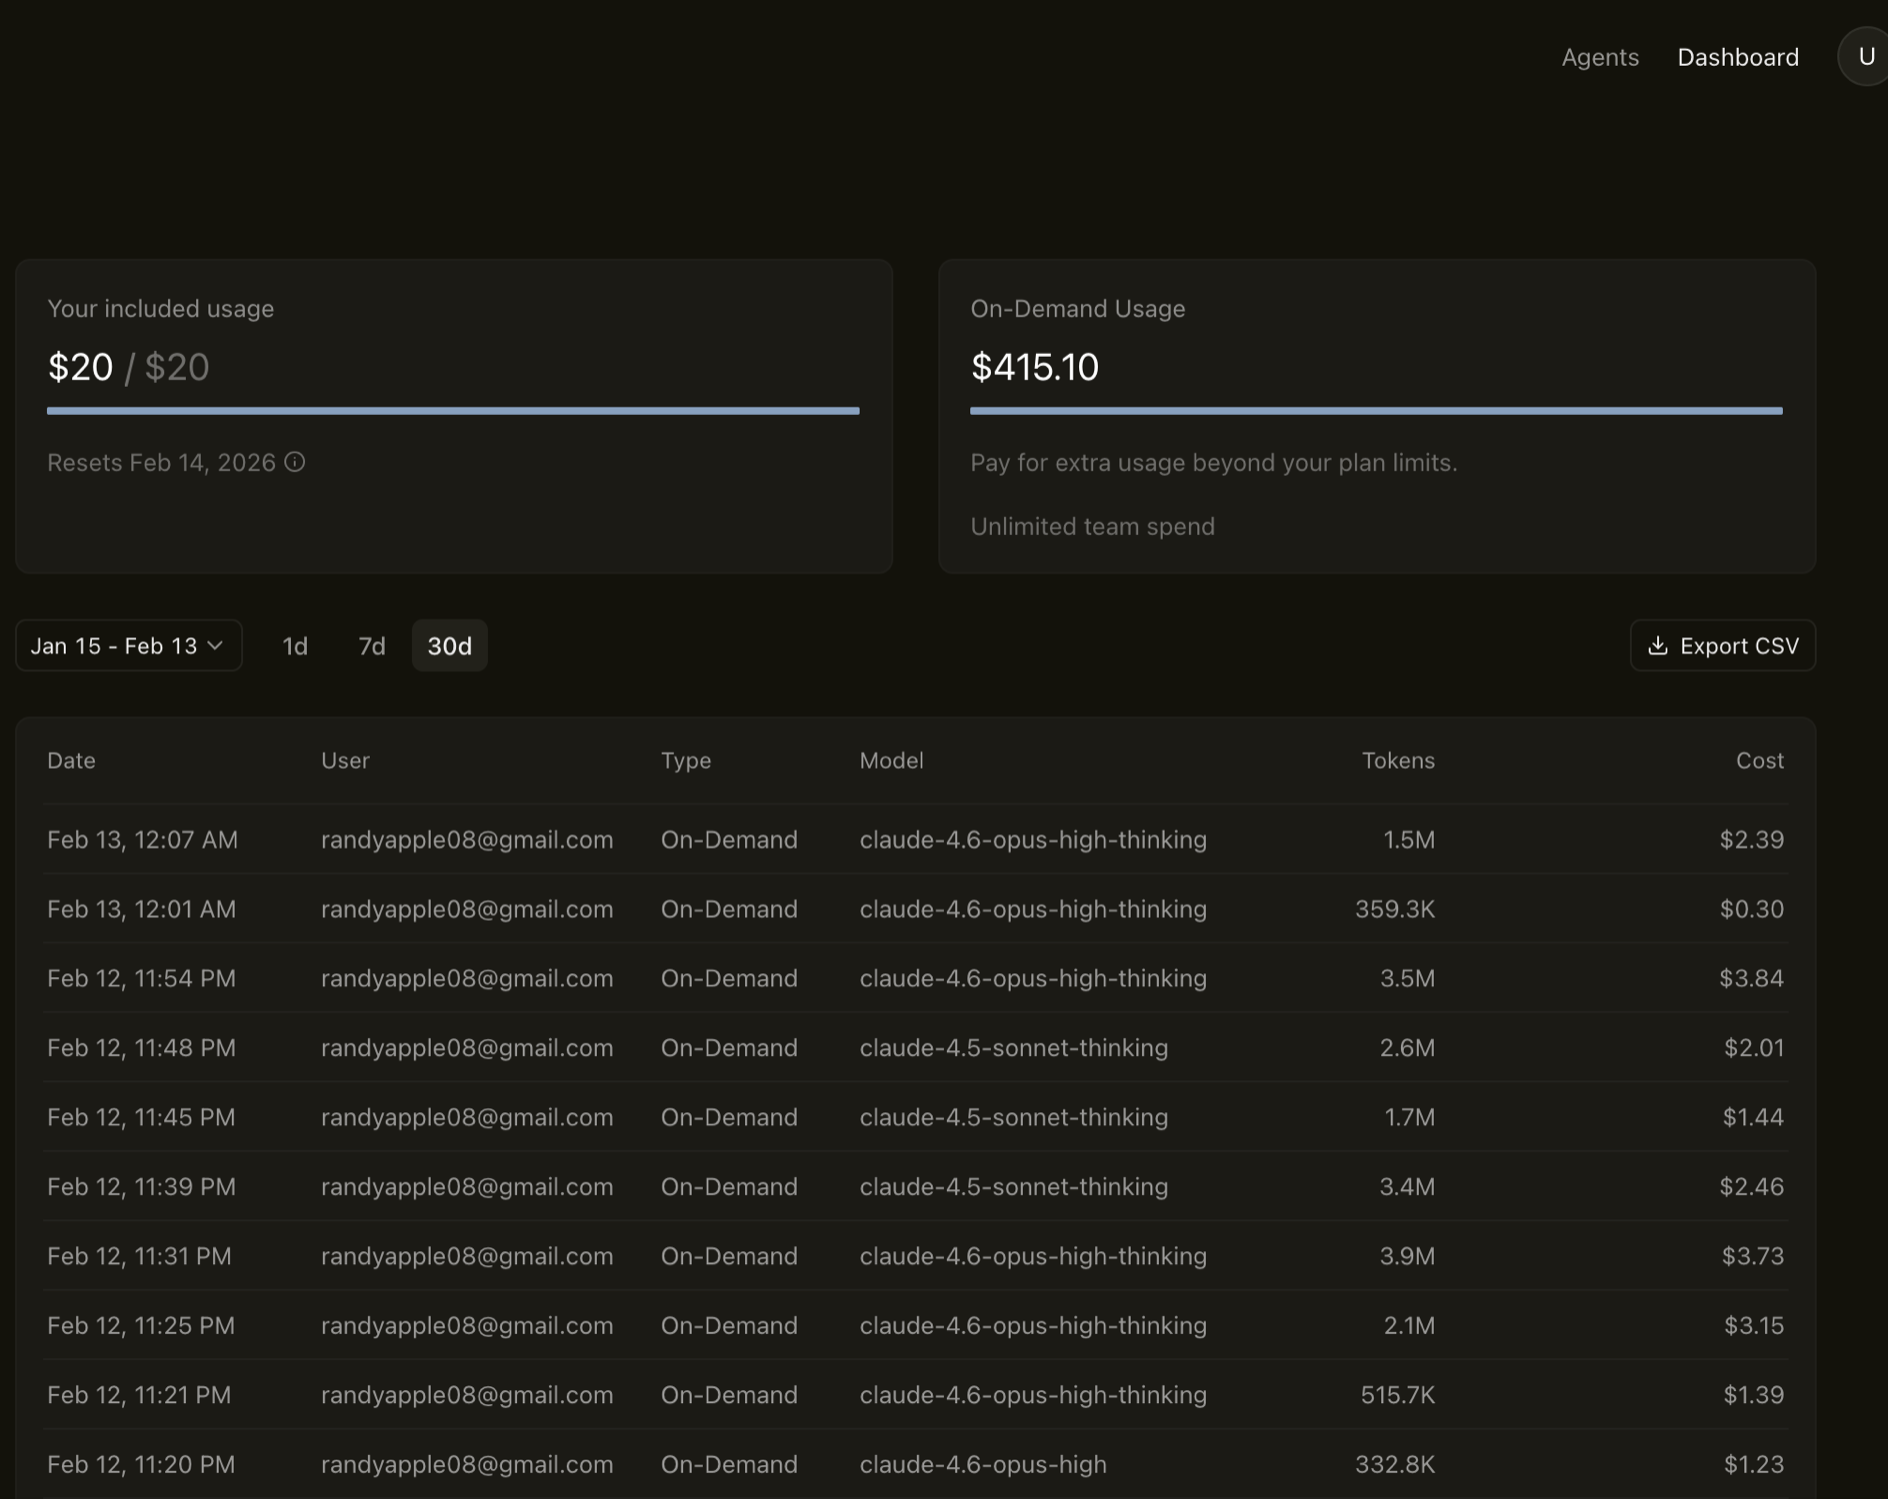Export usage data as CSV
This screenshot has height=1499, width=1888.
pos(1722,646)
